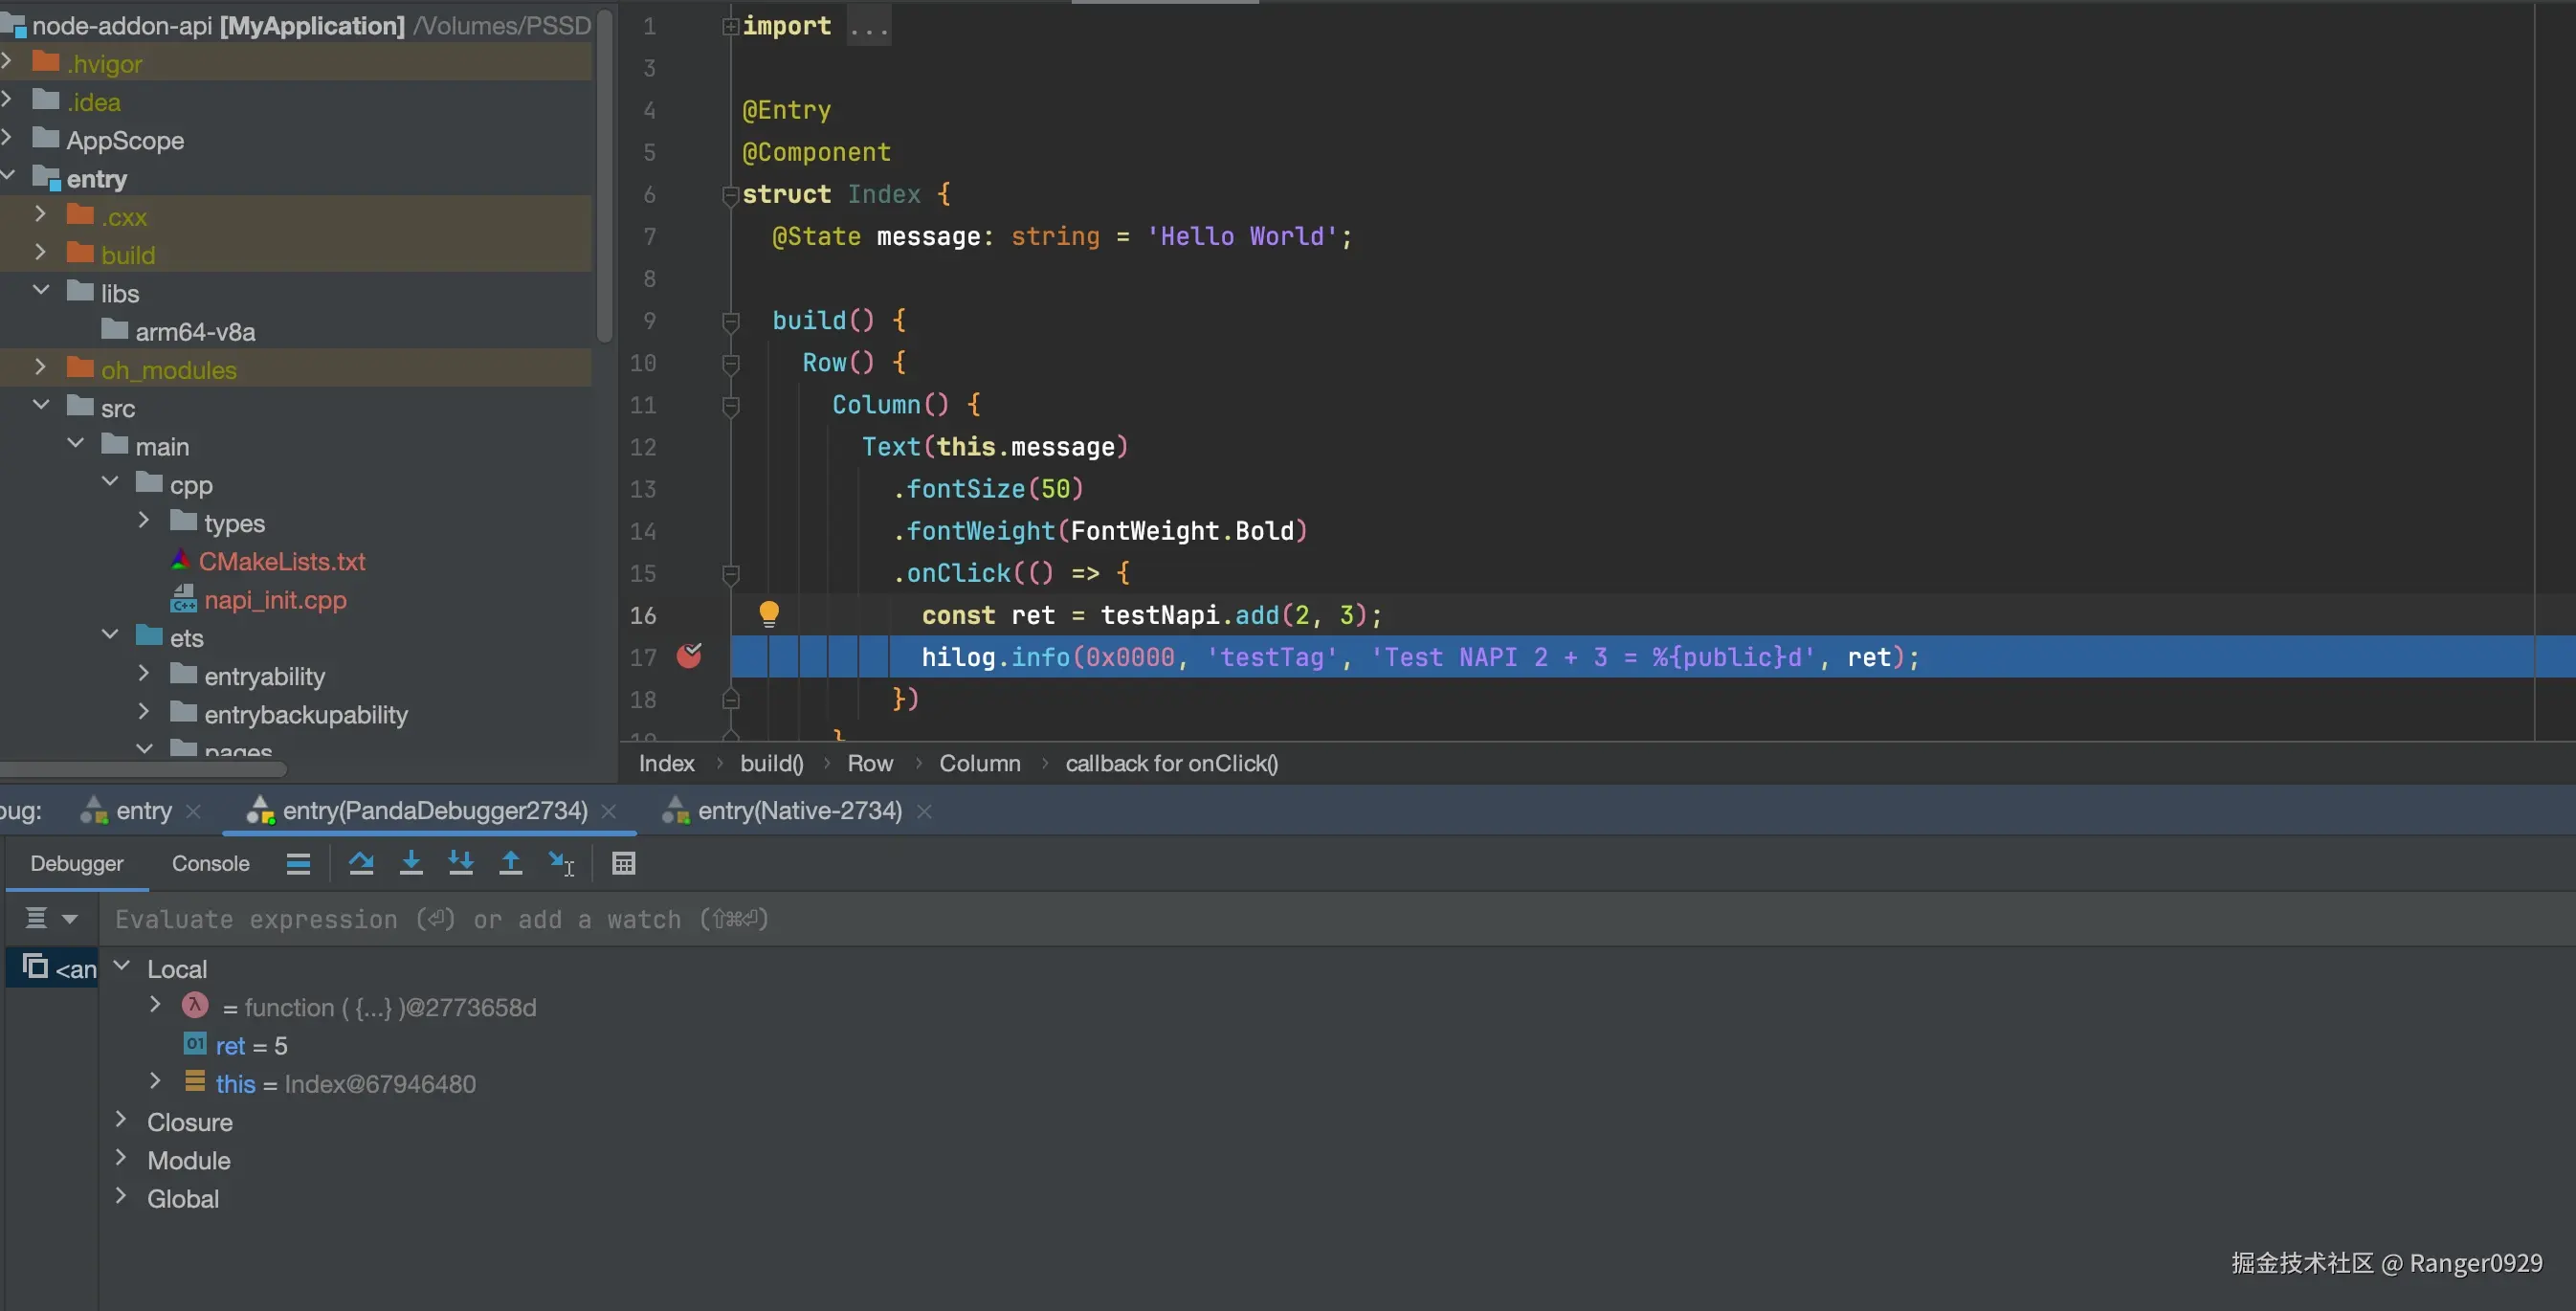The width and height of the screenshot is (2576, 1311).
Task: Click the Column breadcrumb item
Action: pos(979,763)
